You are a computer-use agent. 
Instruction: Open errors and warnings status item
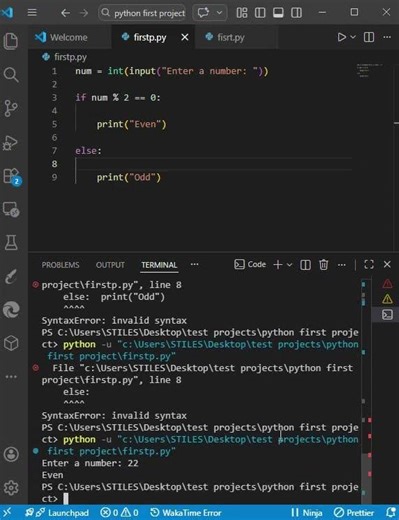coord(119,513)
